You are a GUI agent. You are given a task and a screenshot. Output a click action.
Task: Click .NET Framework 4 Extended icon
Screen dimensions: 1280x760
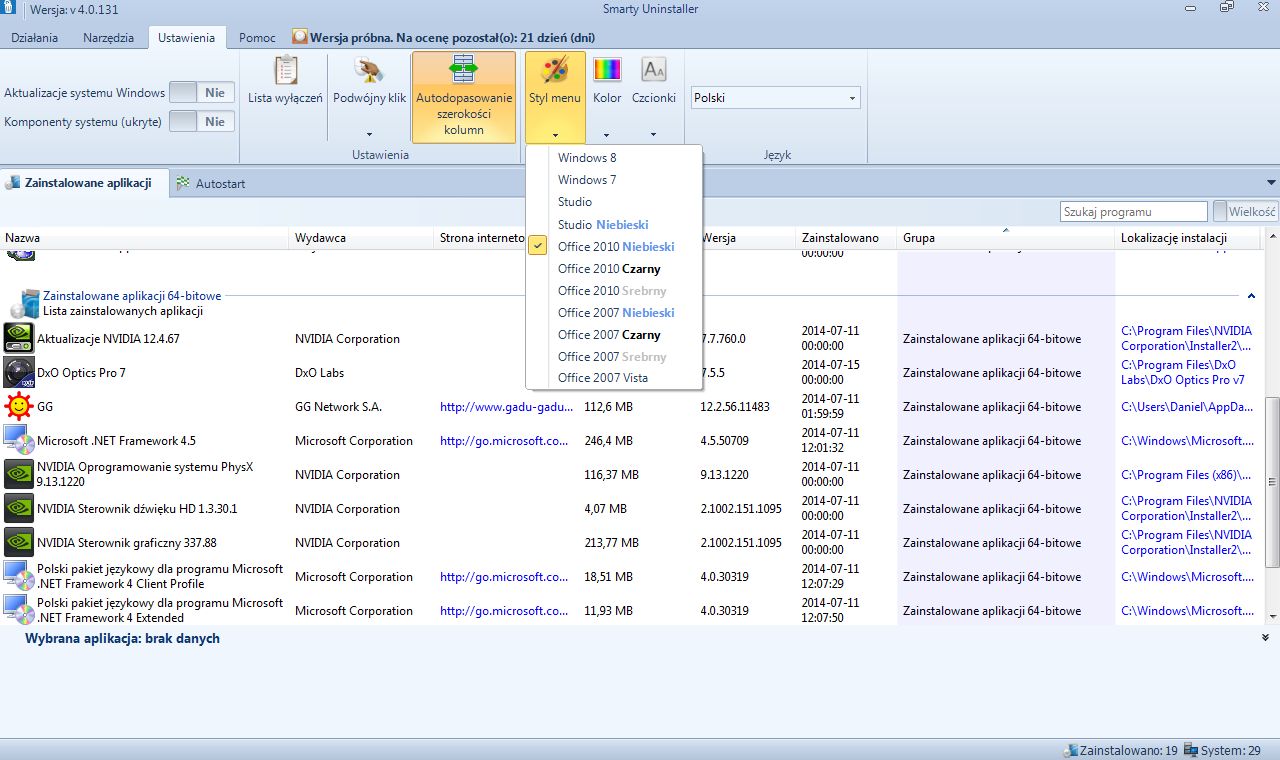[19, 610]
